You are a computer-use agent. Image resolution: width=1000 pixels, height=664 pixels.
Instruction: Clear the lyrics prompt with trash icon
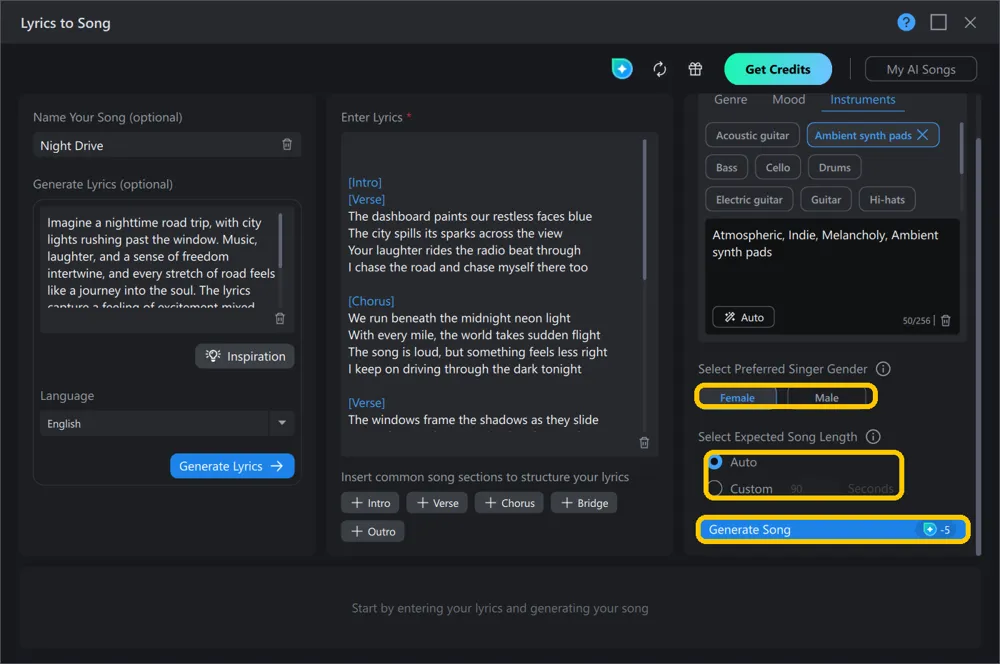click(279, 318)
